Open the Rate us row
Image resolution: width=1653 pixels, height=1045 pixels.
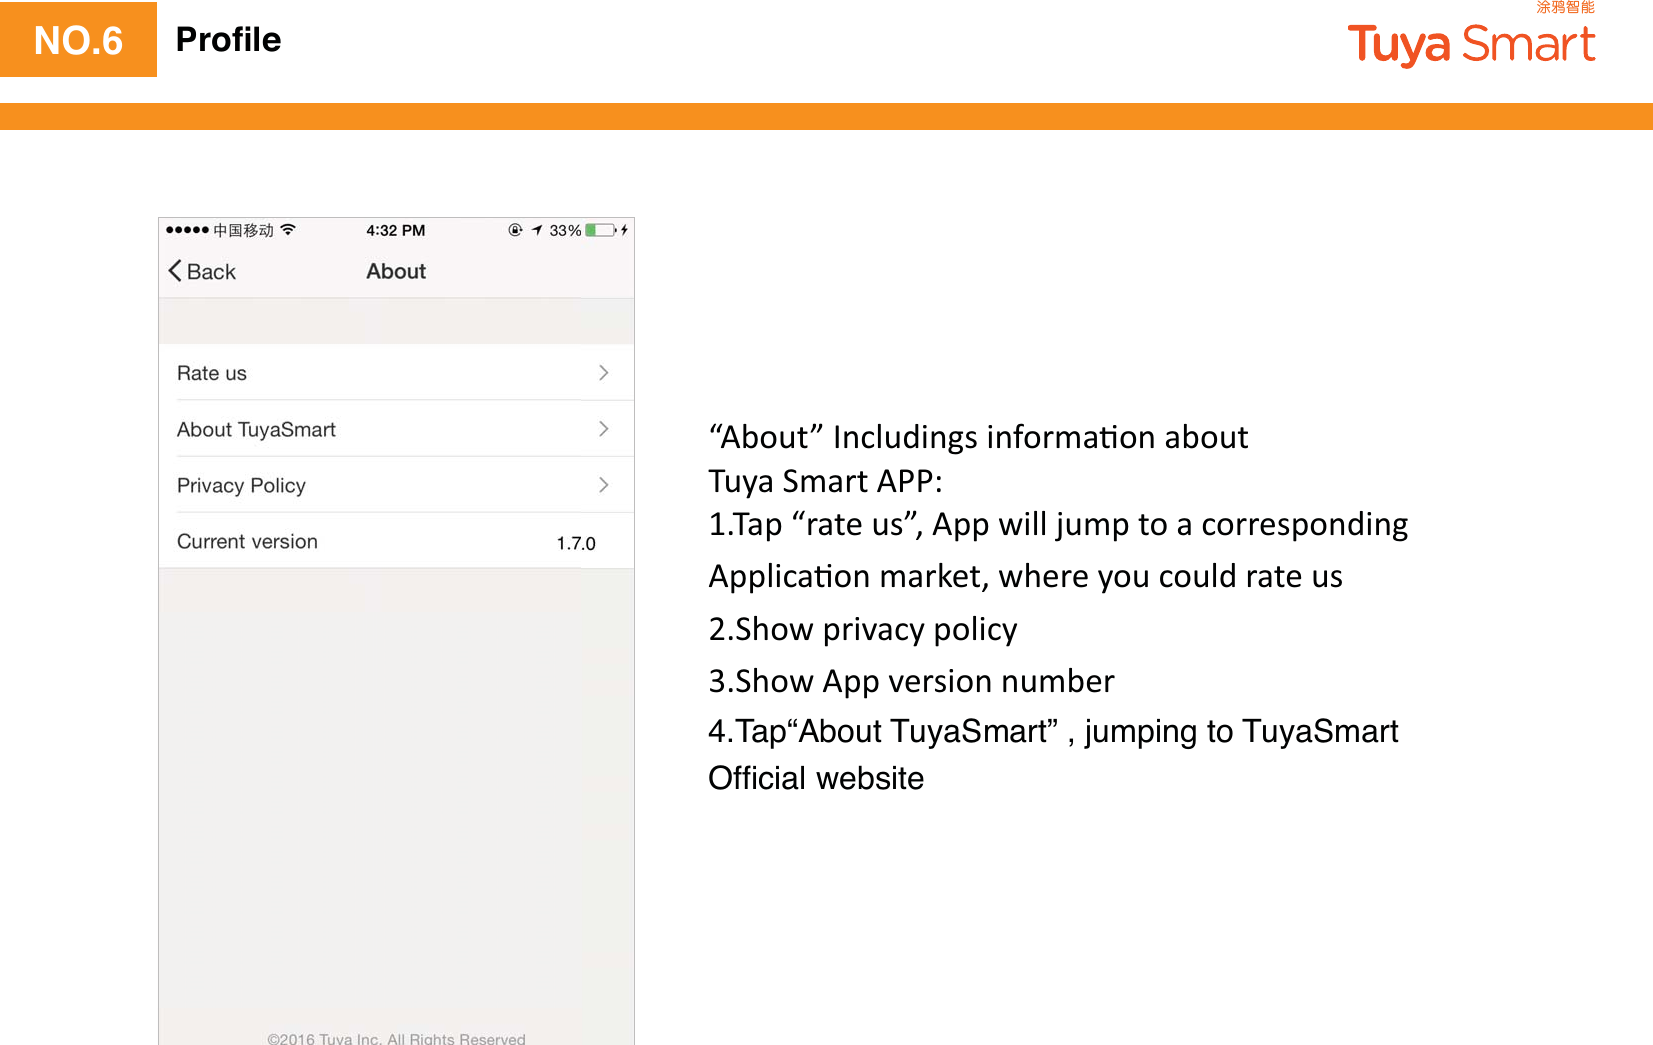click(396, 373)
